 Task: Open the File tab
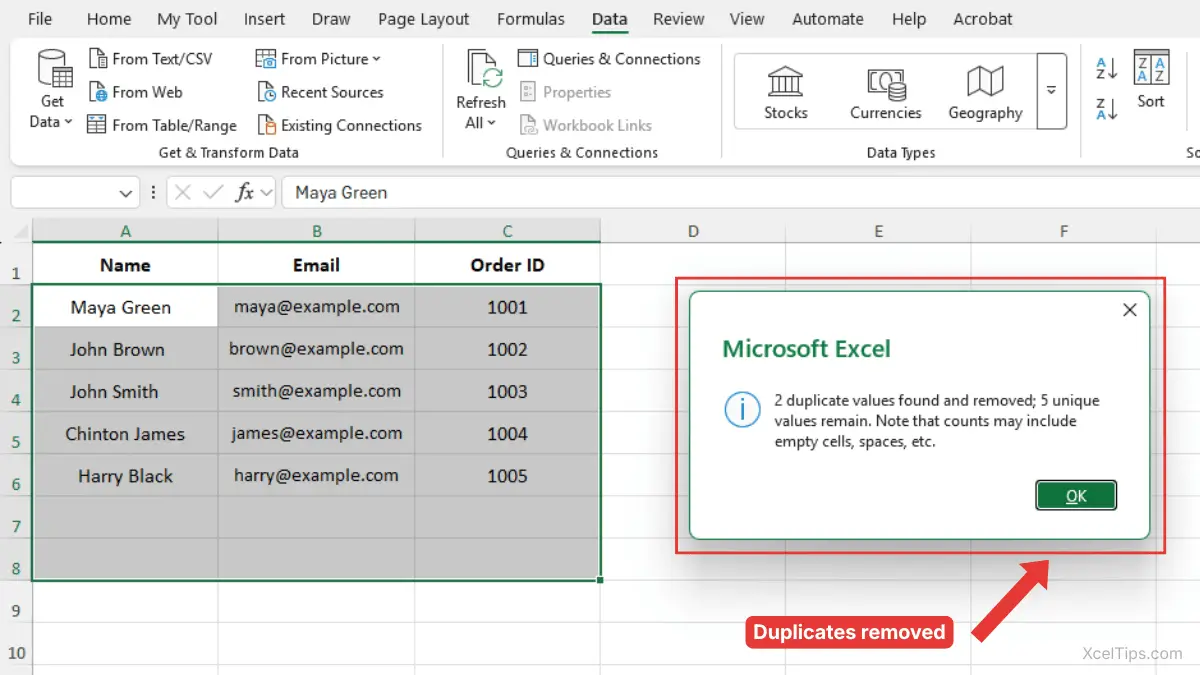point(40,19)
